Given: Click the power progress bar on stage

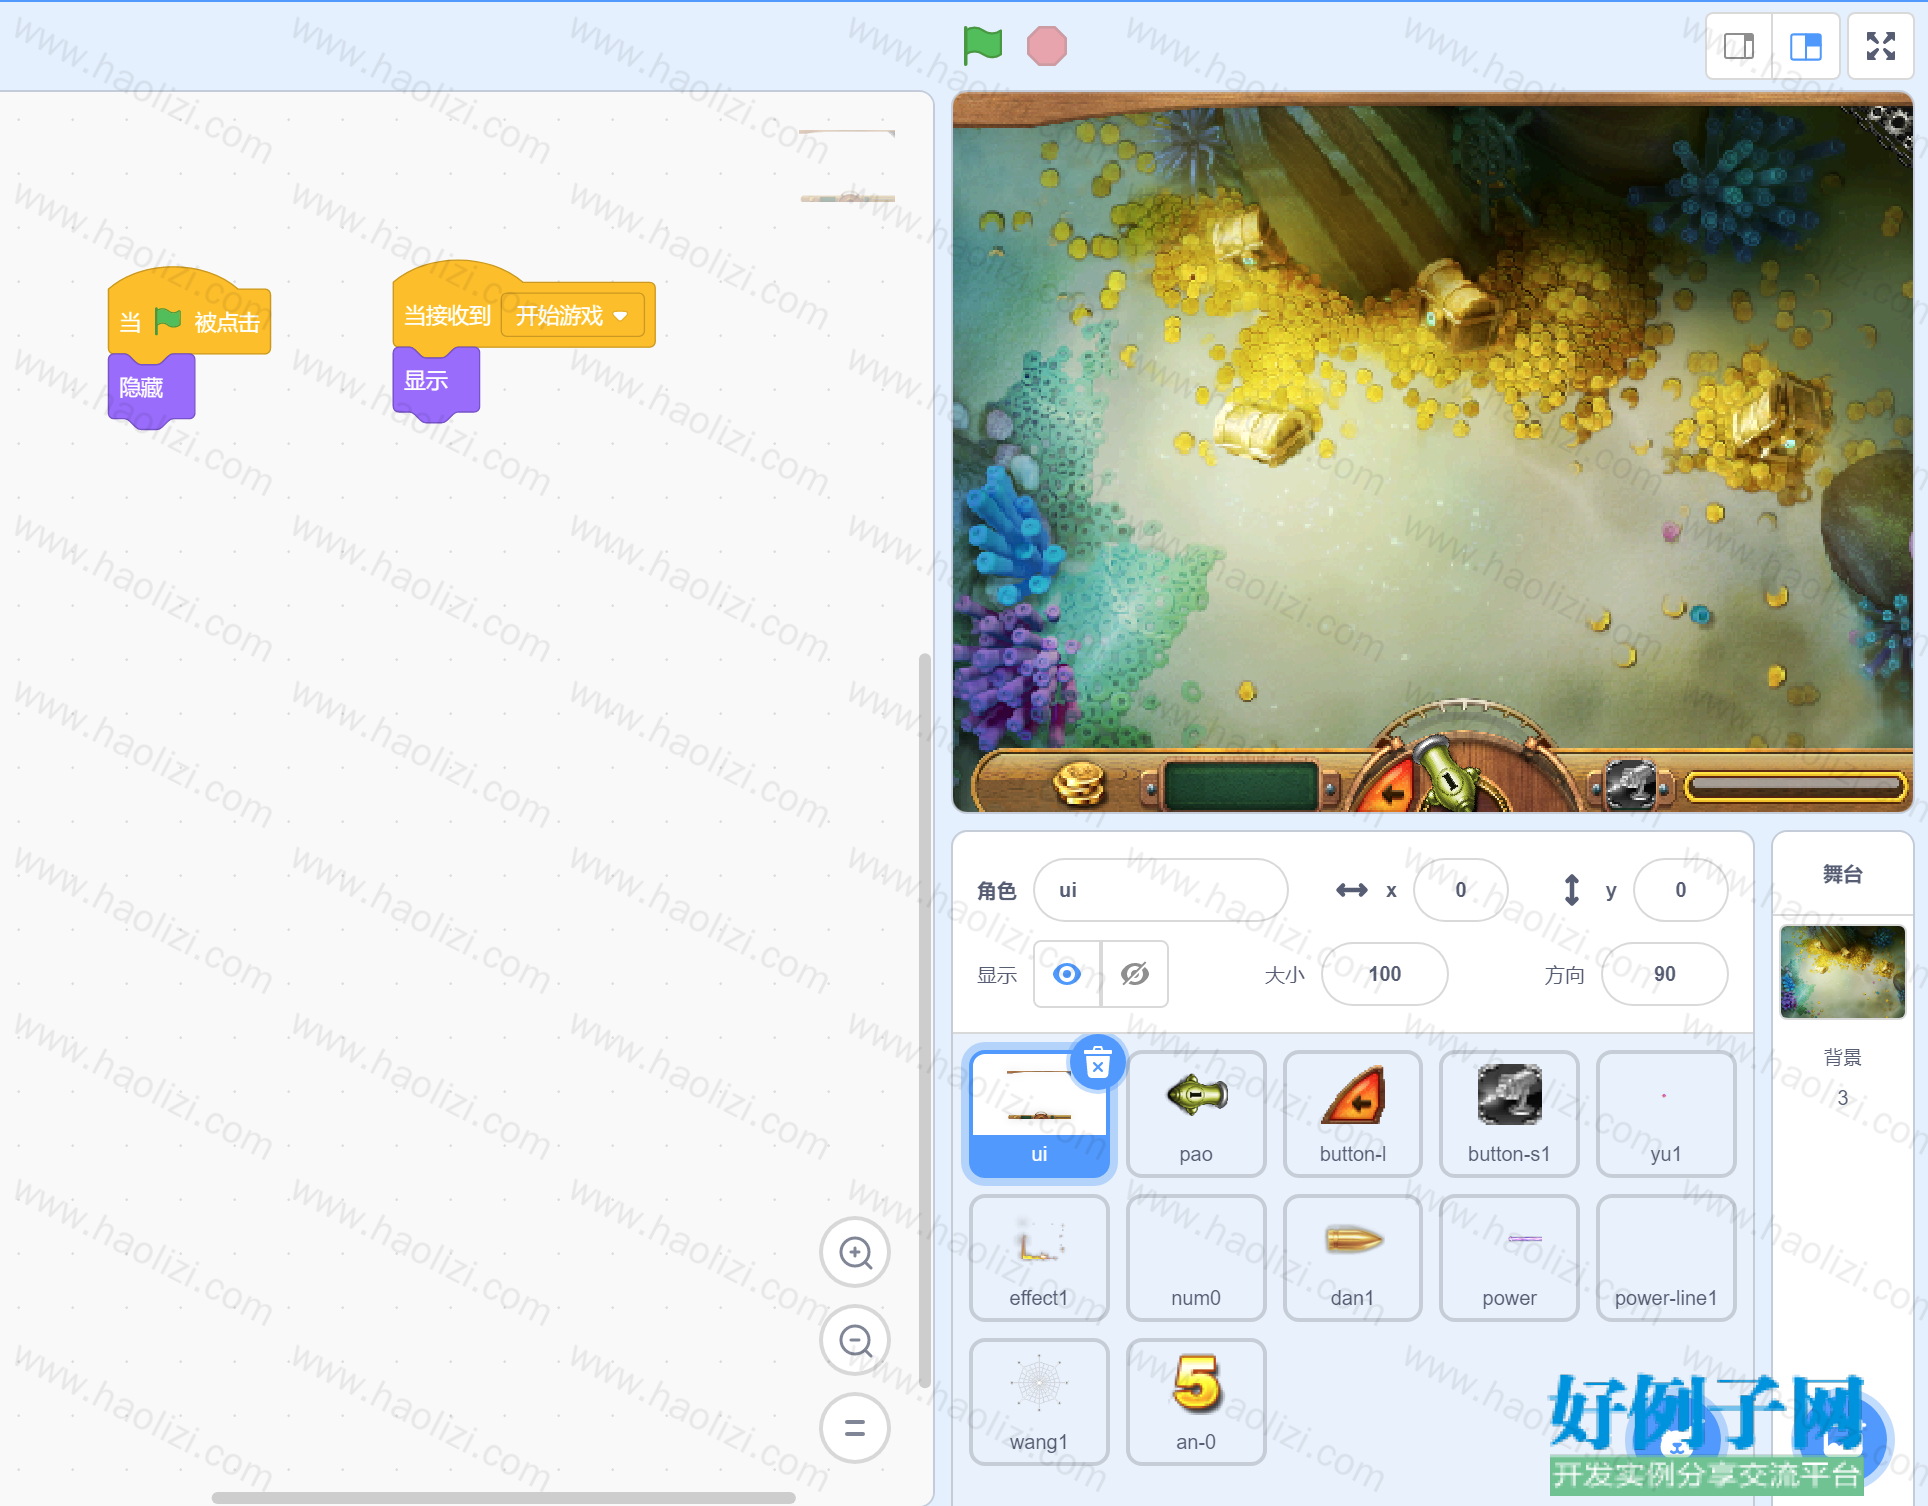Looking at the screenshot, I should (x=1796, y=786).
